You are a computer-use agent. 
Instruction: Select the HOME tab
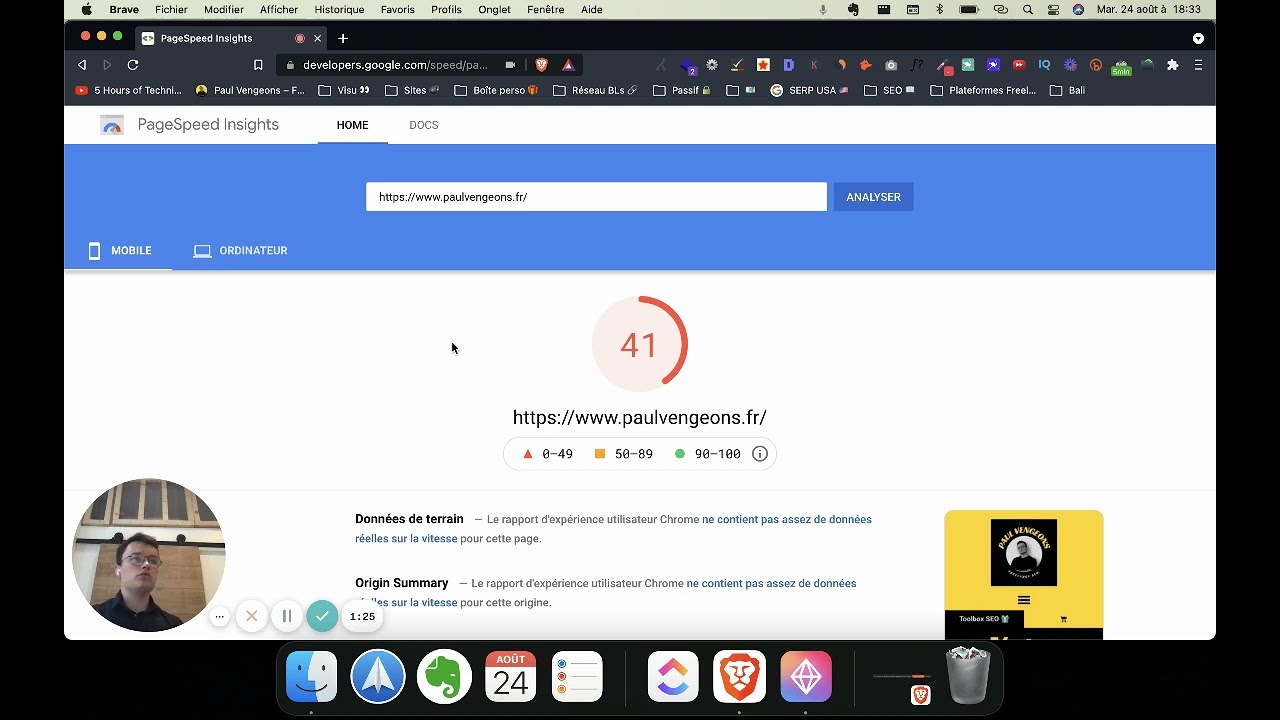coord(352,125)
